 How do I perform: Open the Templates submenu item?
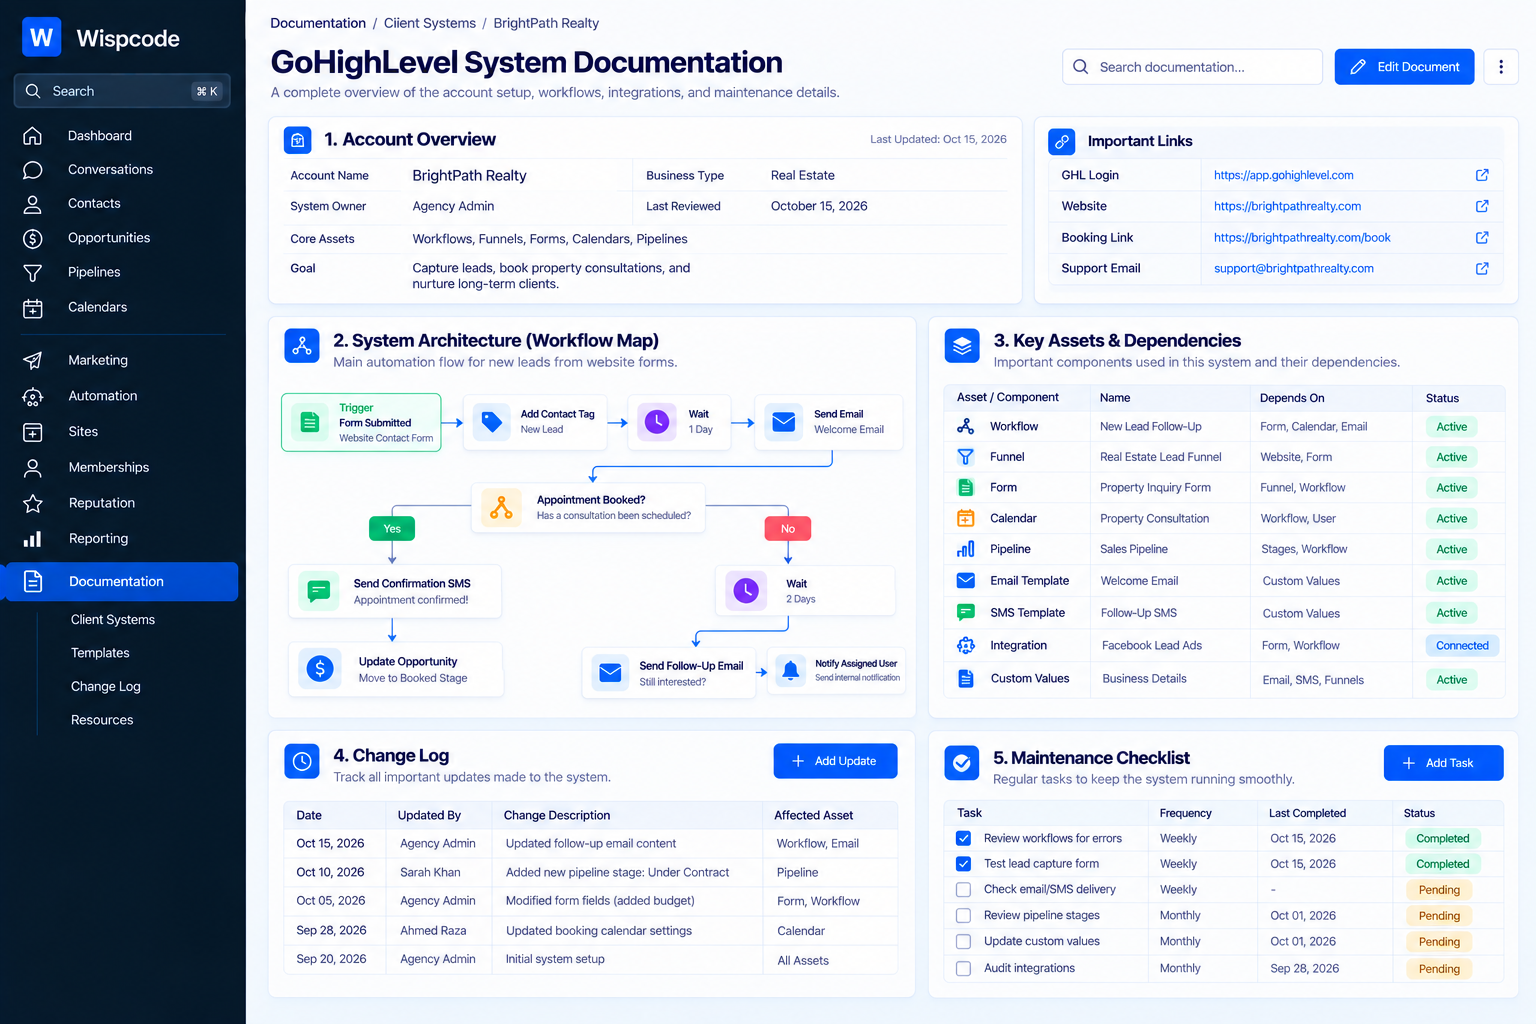[x=100, y=653]
